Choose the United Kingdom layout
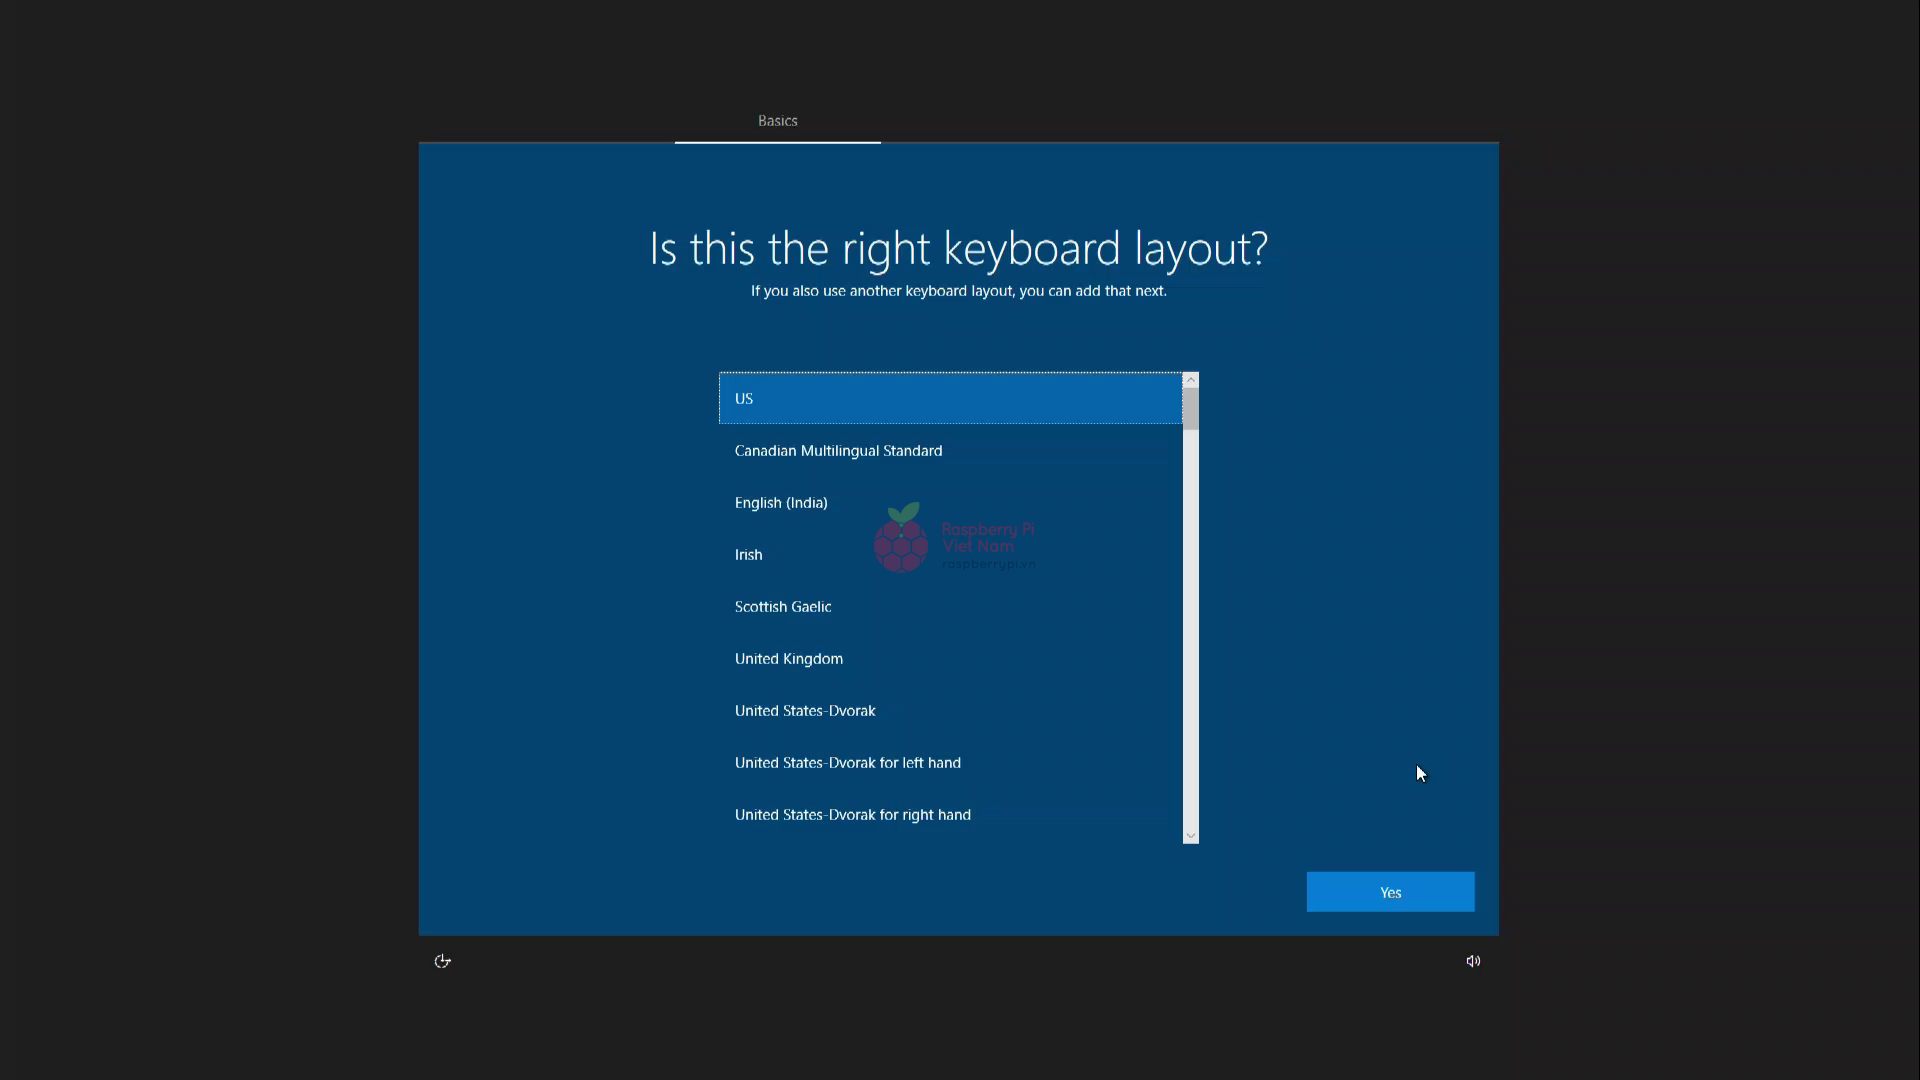This screenshot has height=1080, width=1920. pyautogui.click(x=788, y=659)
